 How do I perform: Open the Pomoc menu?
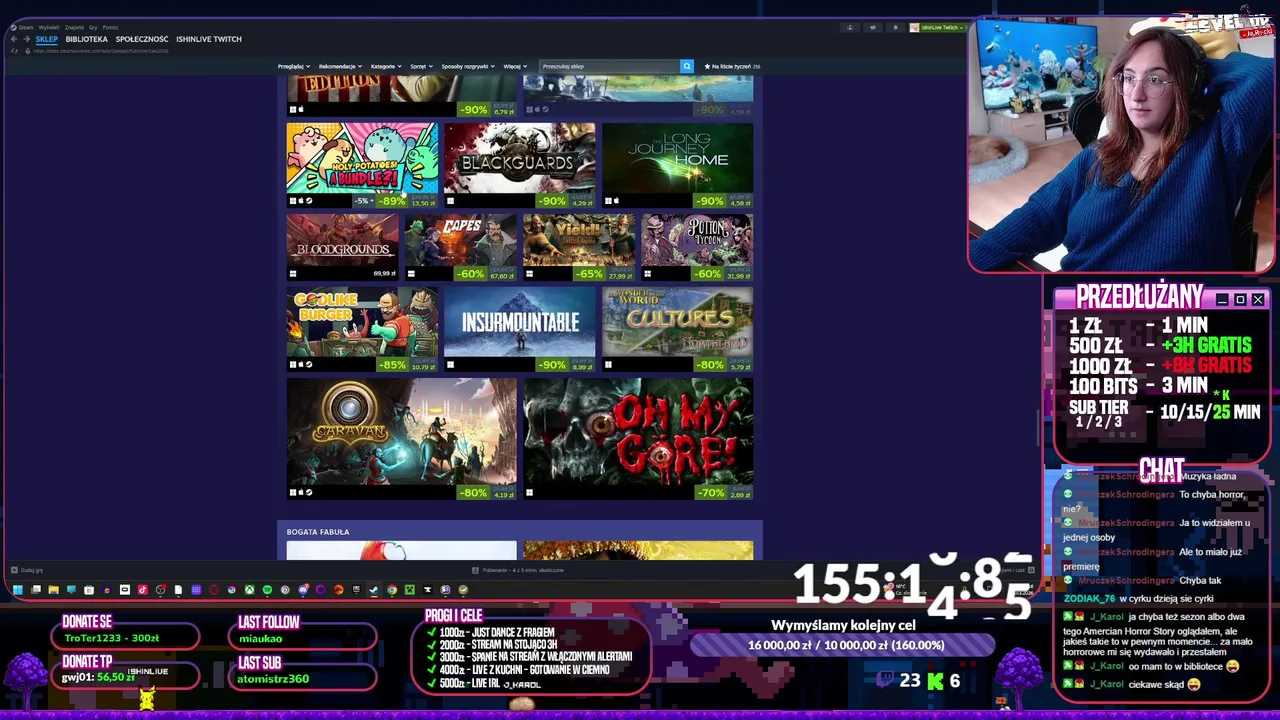coord(110,27)
